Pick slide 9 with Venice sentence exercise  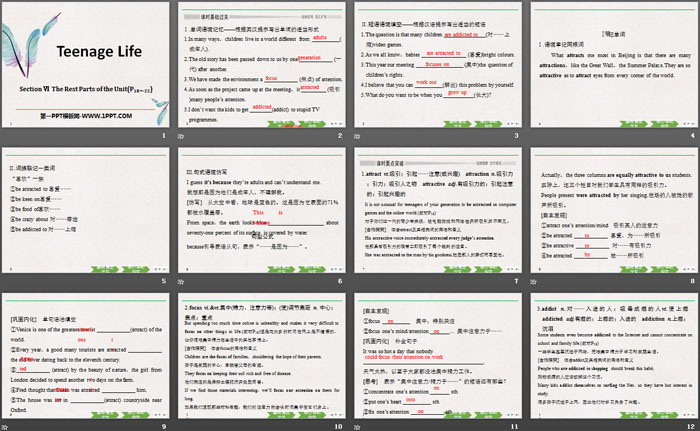point(87,355)
